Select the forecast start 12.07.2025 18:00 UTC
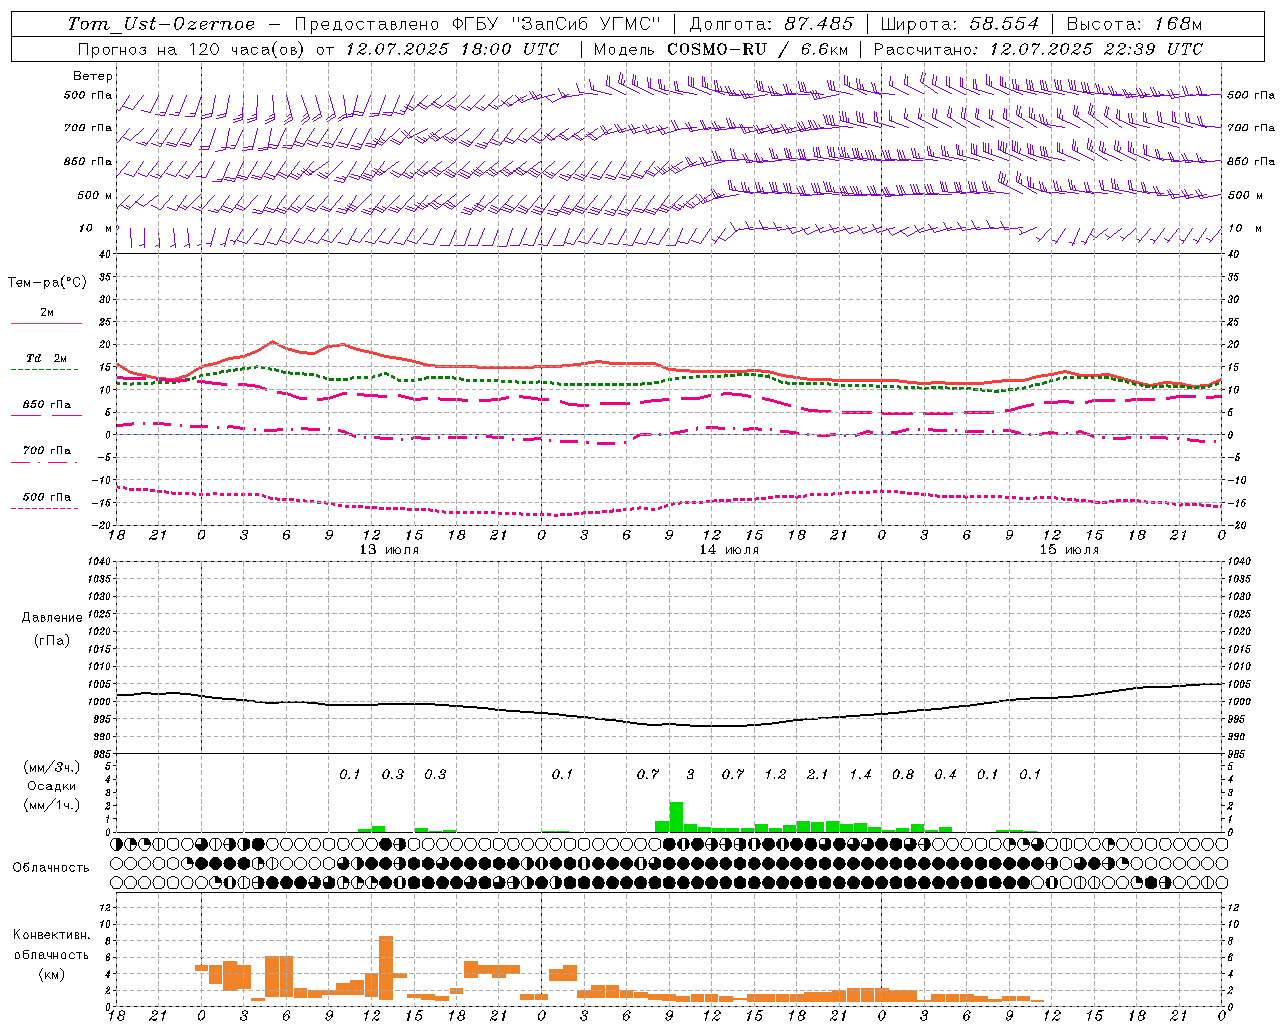 (x=452, y=49)
